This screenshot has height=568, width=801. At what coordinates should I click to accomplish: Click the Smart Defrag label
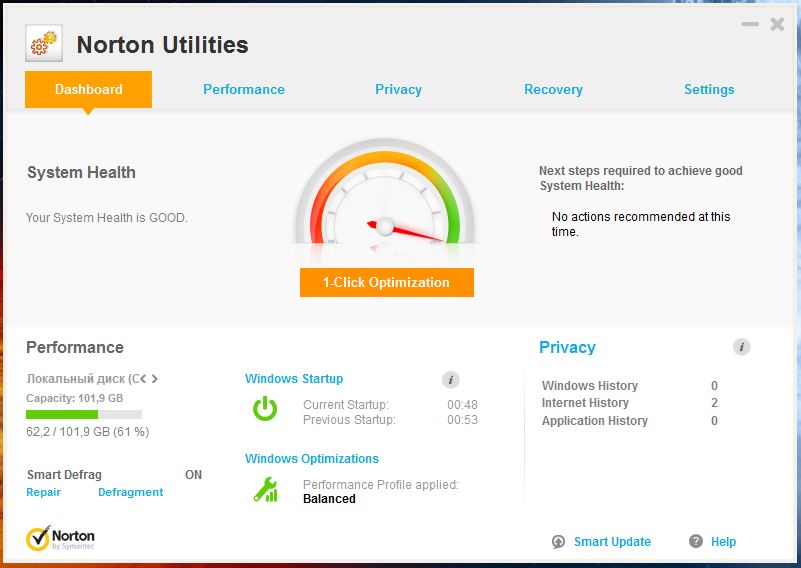pos(64,475)
